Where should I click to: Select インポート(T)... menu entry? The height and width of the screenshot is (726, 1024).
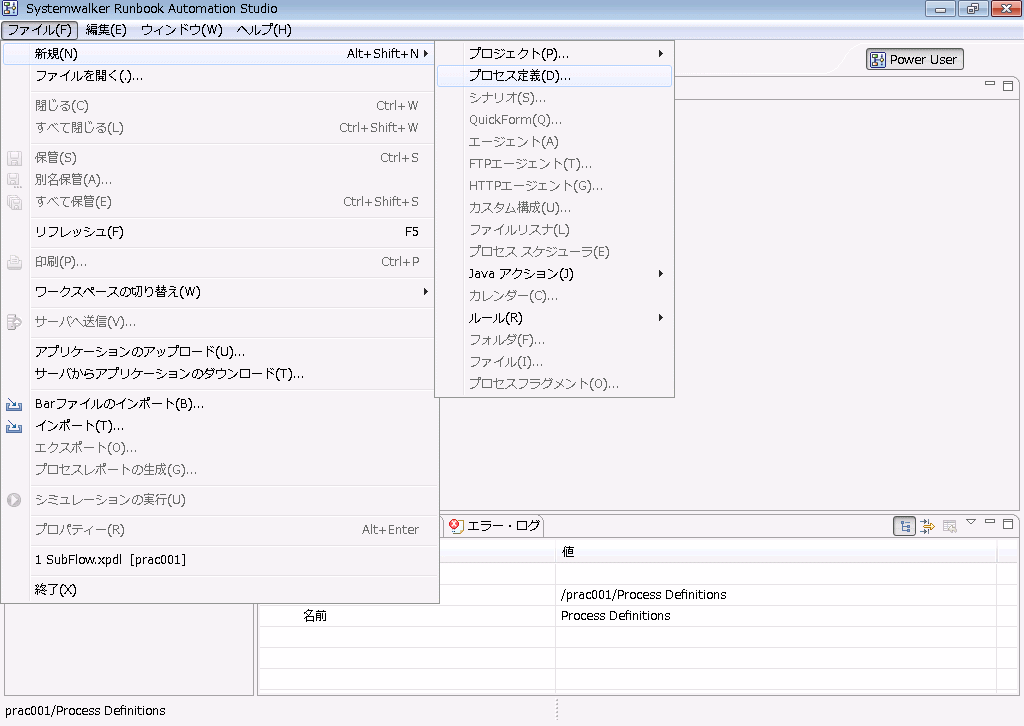point(219,426)
